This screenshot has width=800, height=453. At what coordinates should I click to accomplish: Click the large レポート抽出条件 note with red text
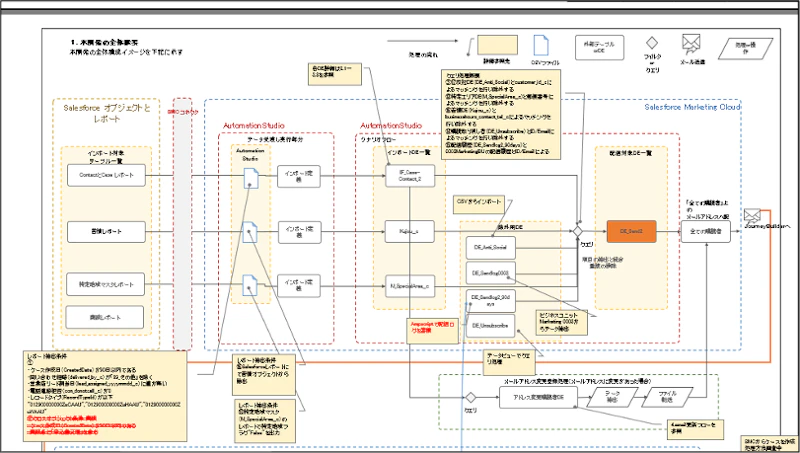105,396
